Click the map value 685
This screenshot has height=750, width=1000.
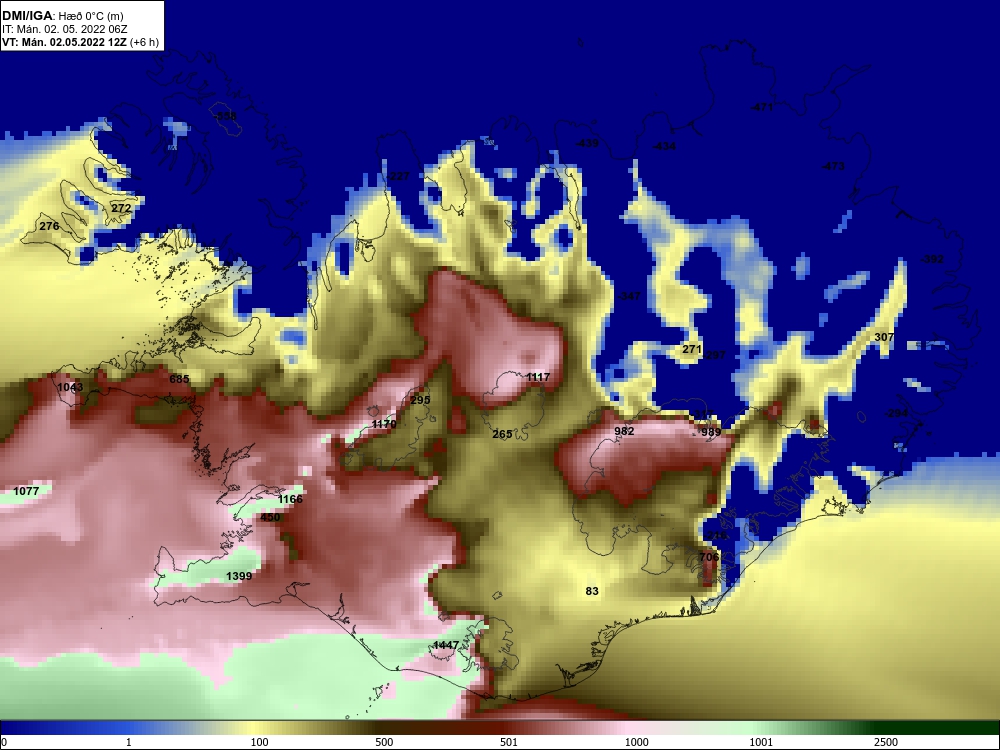pos(179,379)
